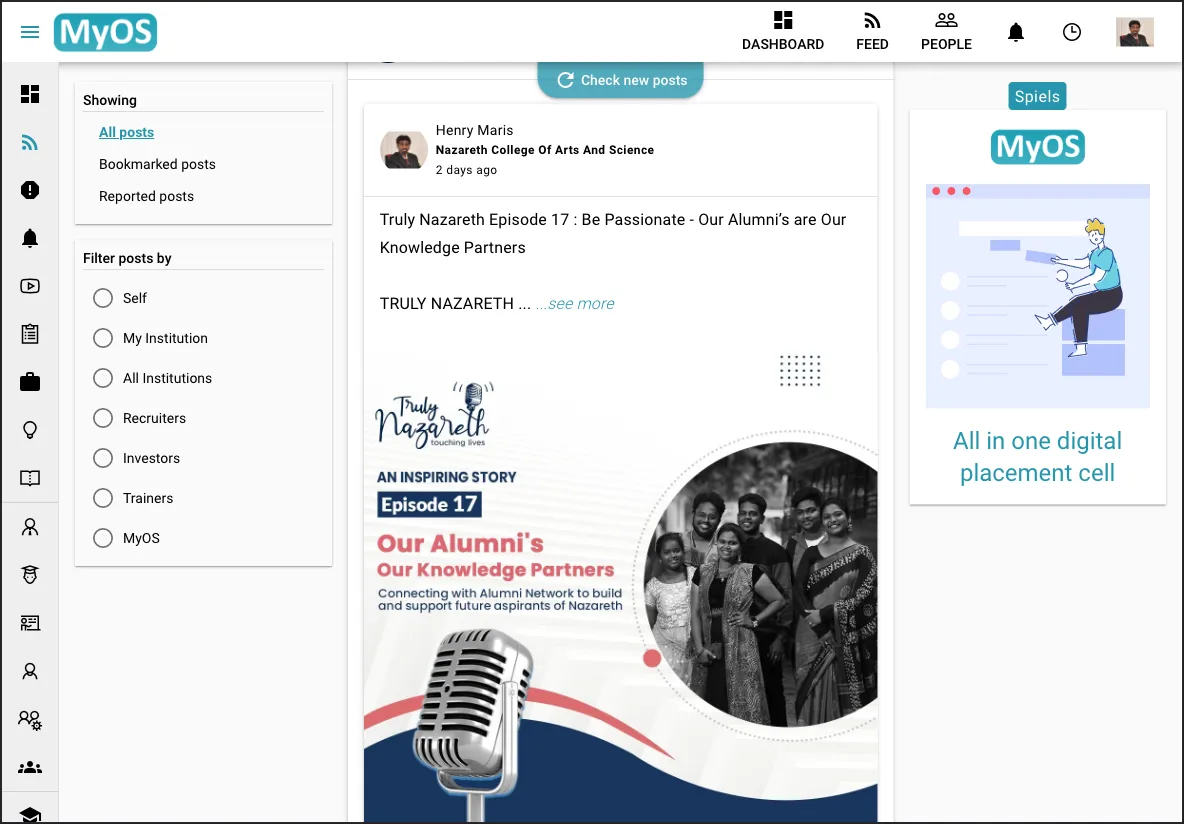
Task: Show Reported posts
Action: (146, 196)
